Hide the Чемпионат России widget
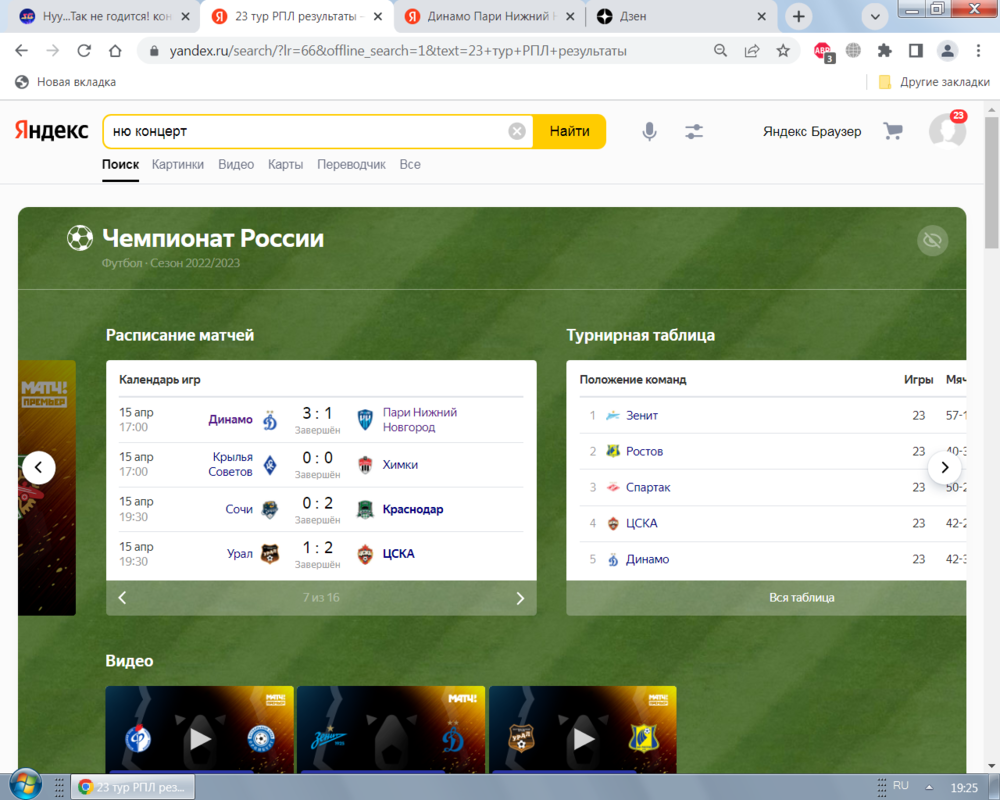 (932, 241)
